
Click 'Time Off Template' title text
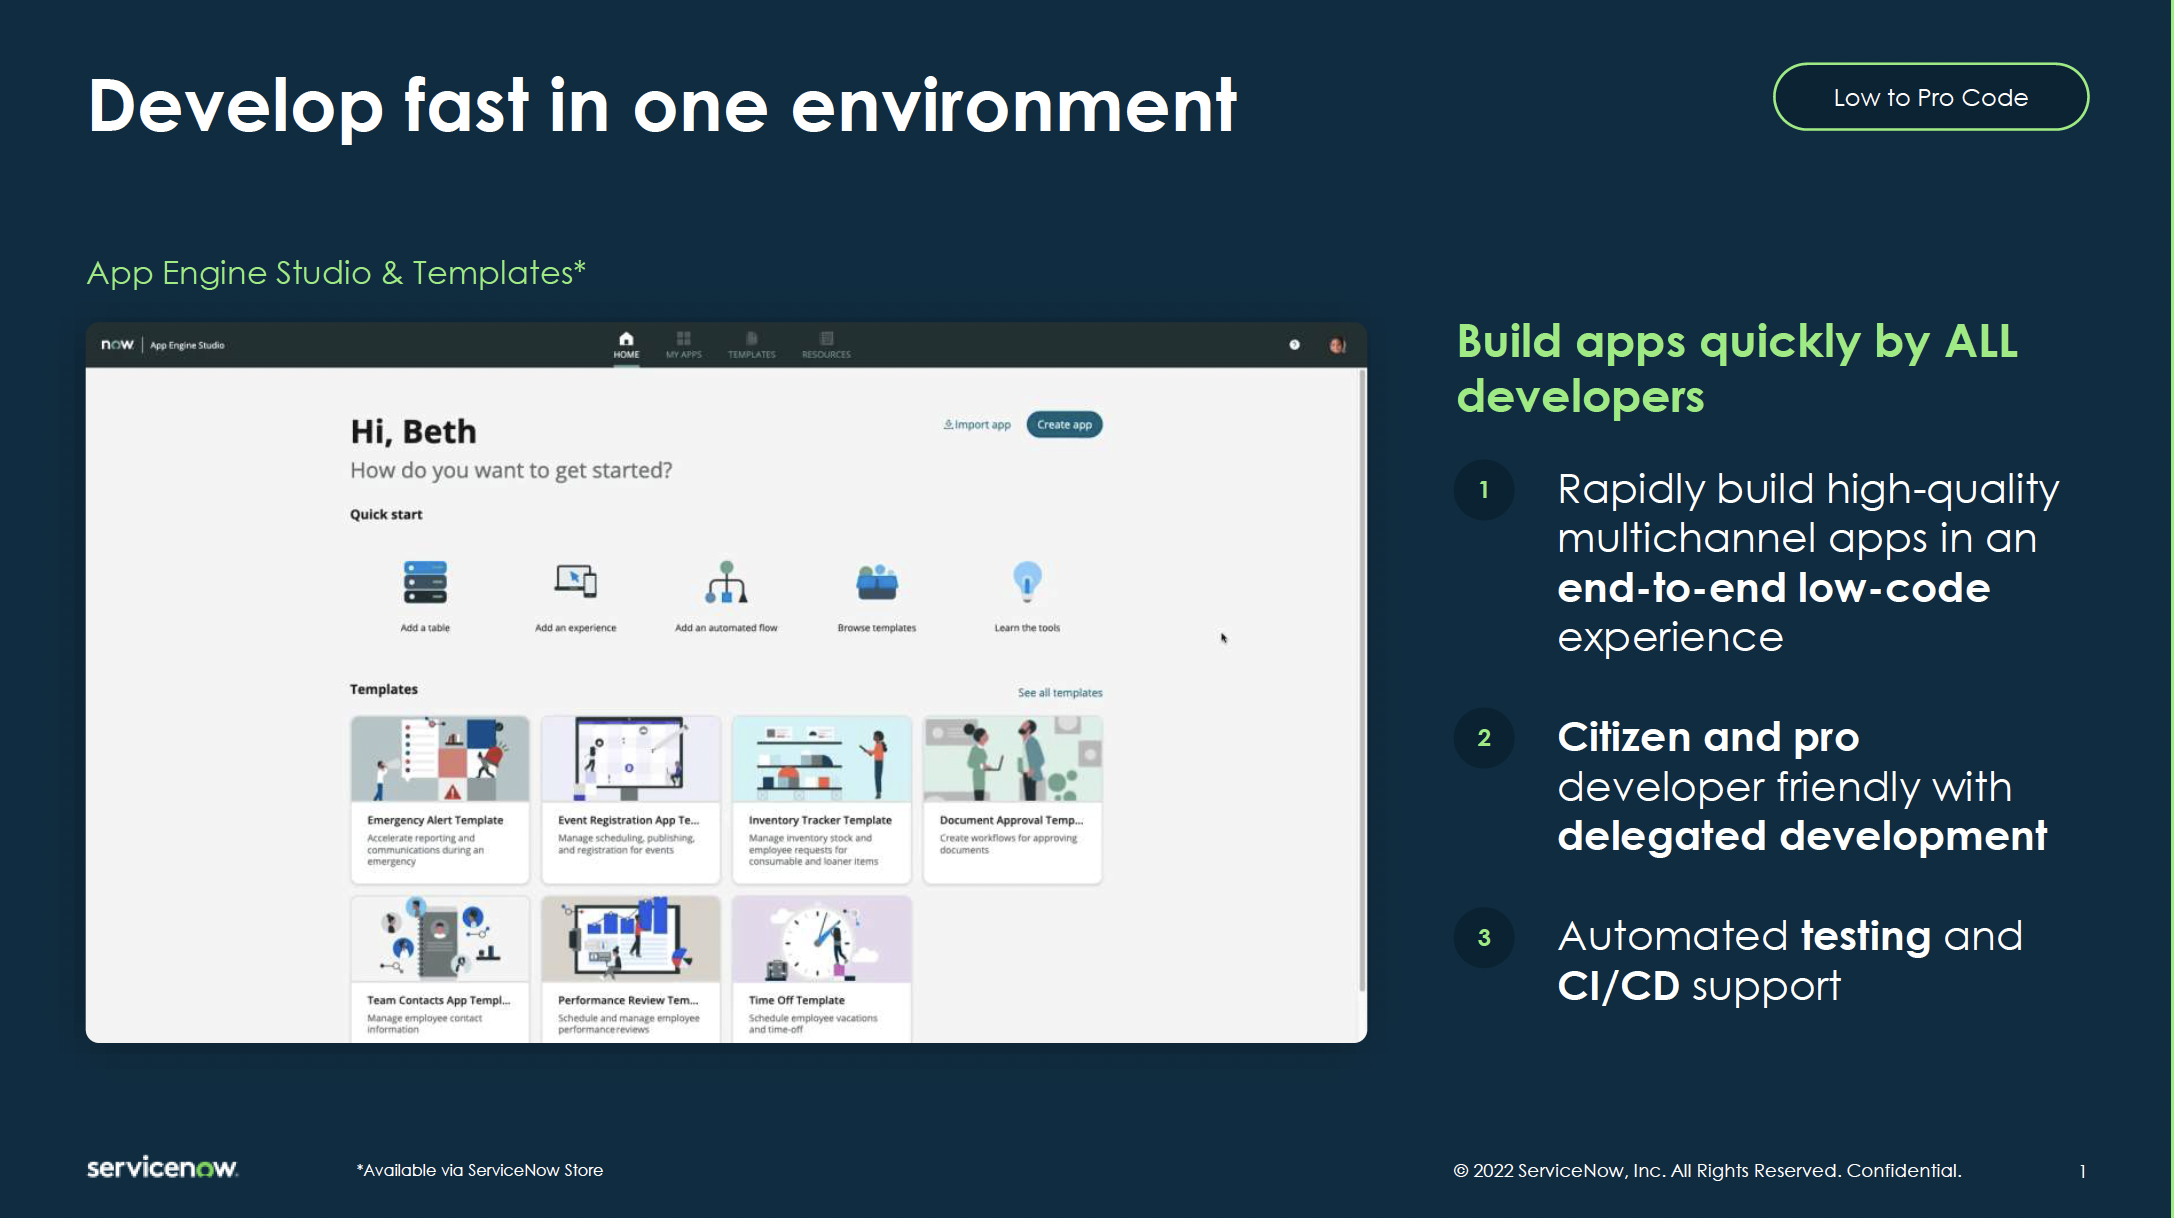click(797, 1000)
